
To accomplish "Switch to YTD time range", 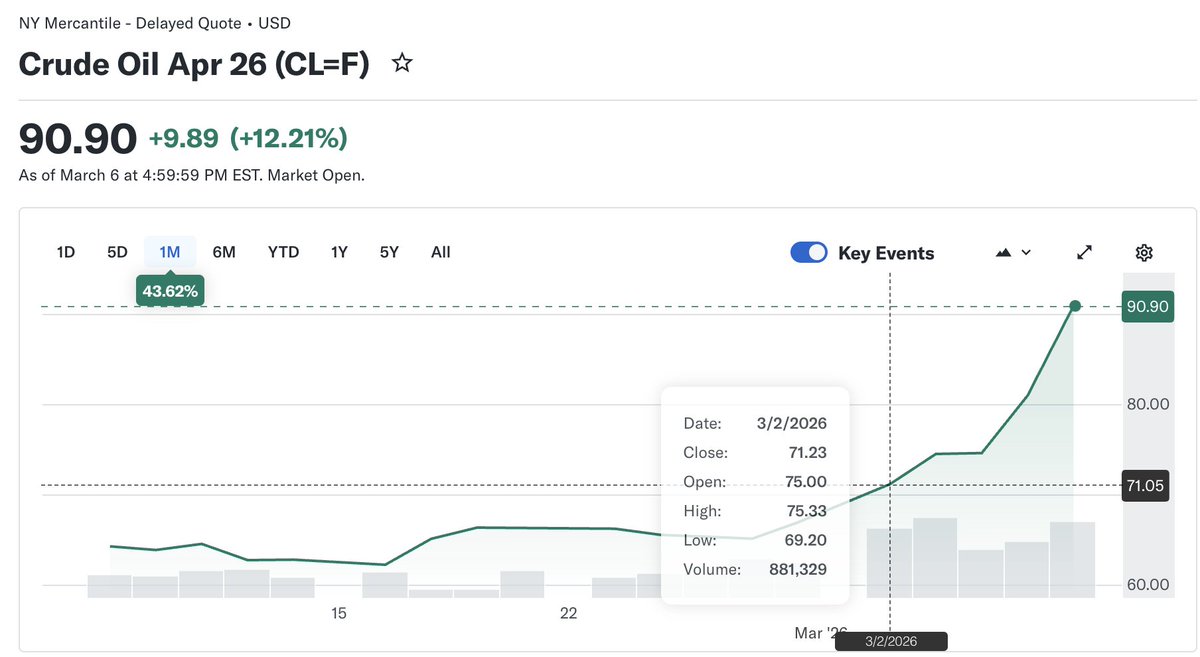I will click(x=283, y=252).
